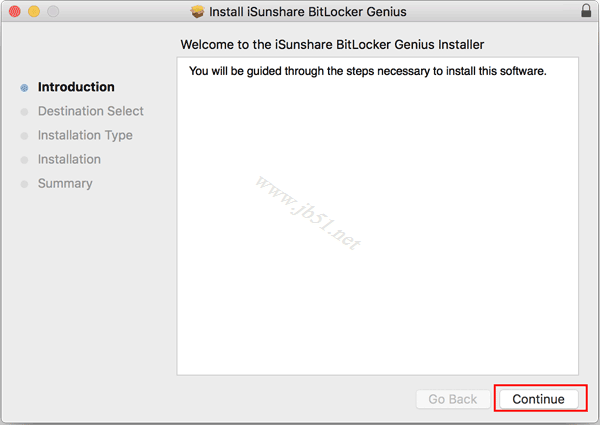This screenshot has width=600, height=425.
Task: Click the padlock icon in title bar
Action: 585,11
